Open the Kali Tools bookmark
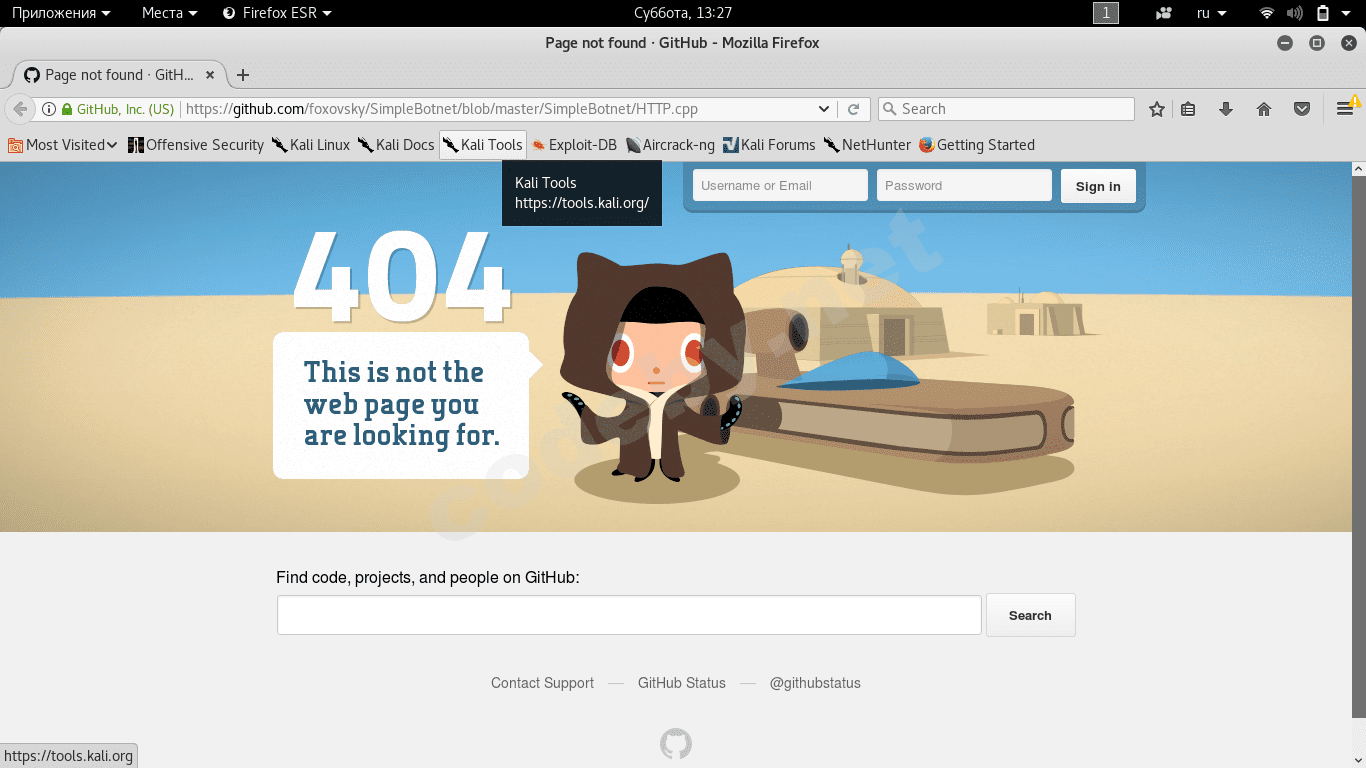 483,145
